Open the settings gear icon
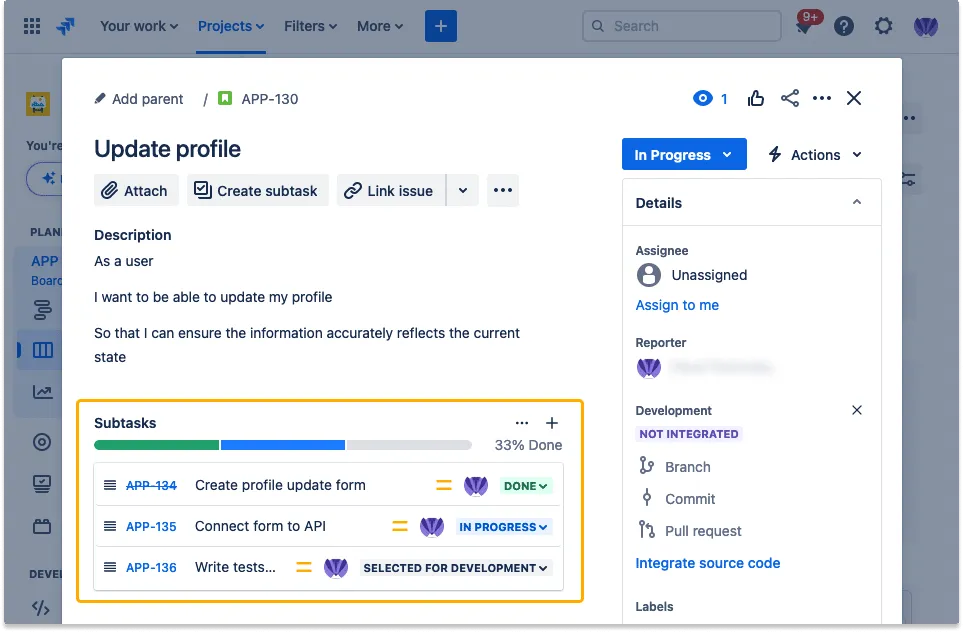Image resolution: width=963 pixels, height=632 pixels. coord(883,26)
